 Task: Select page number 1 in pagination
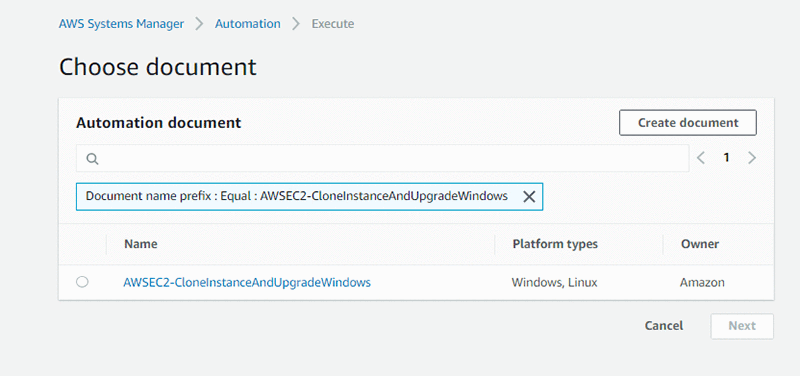pyautogui.click(x=726, y=158)
